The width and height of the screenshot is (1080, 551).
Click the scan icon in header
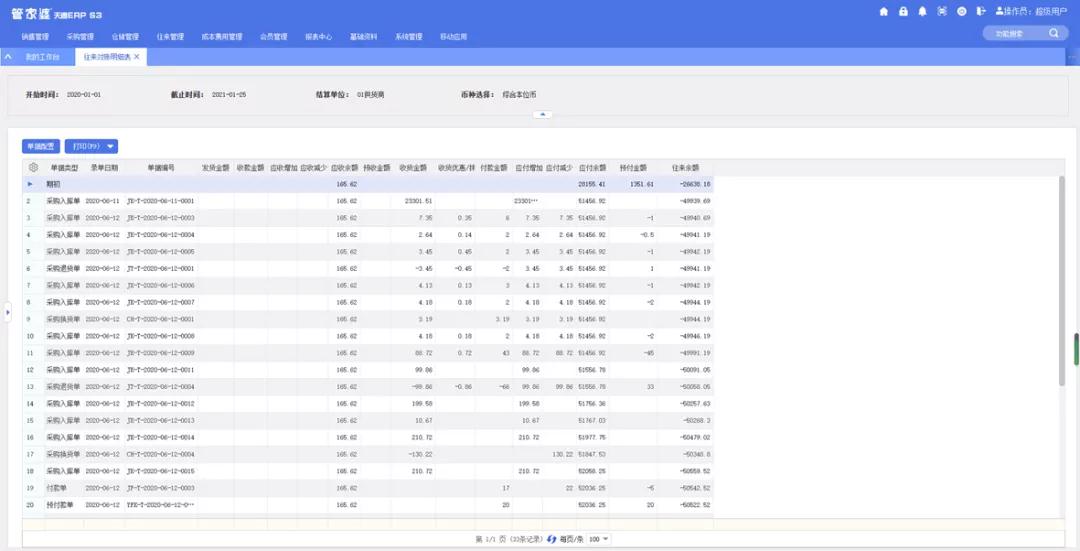point(941,12)
